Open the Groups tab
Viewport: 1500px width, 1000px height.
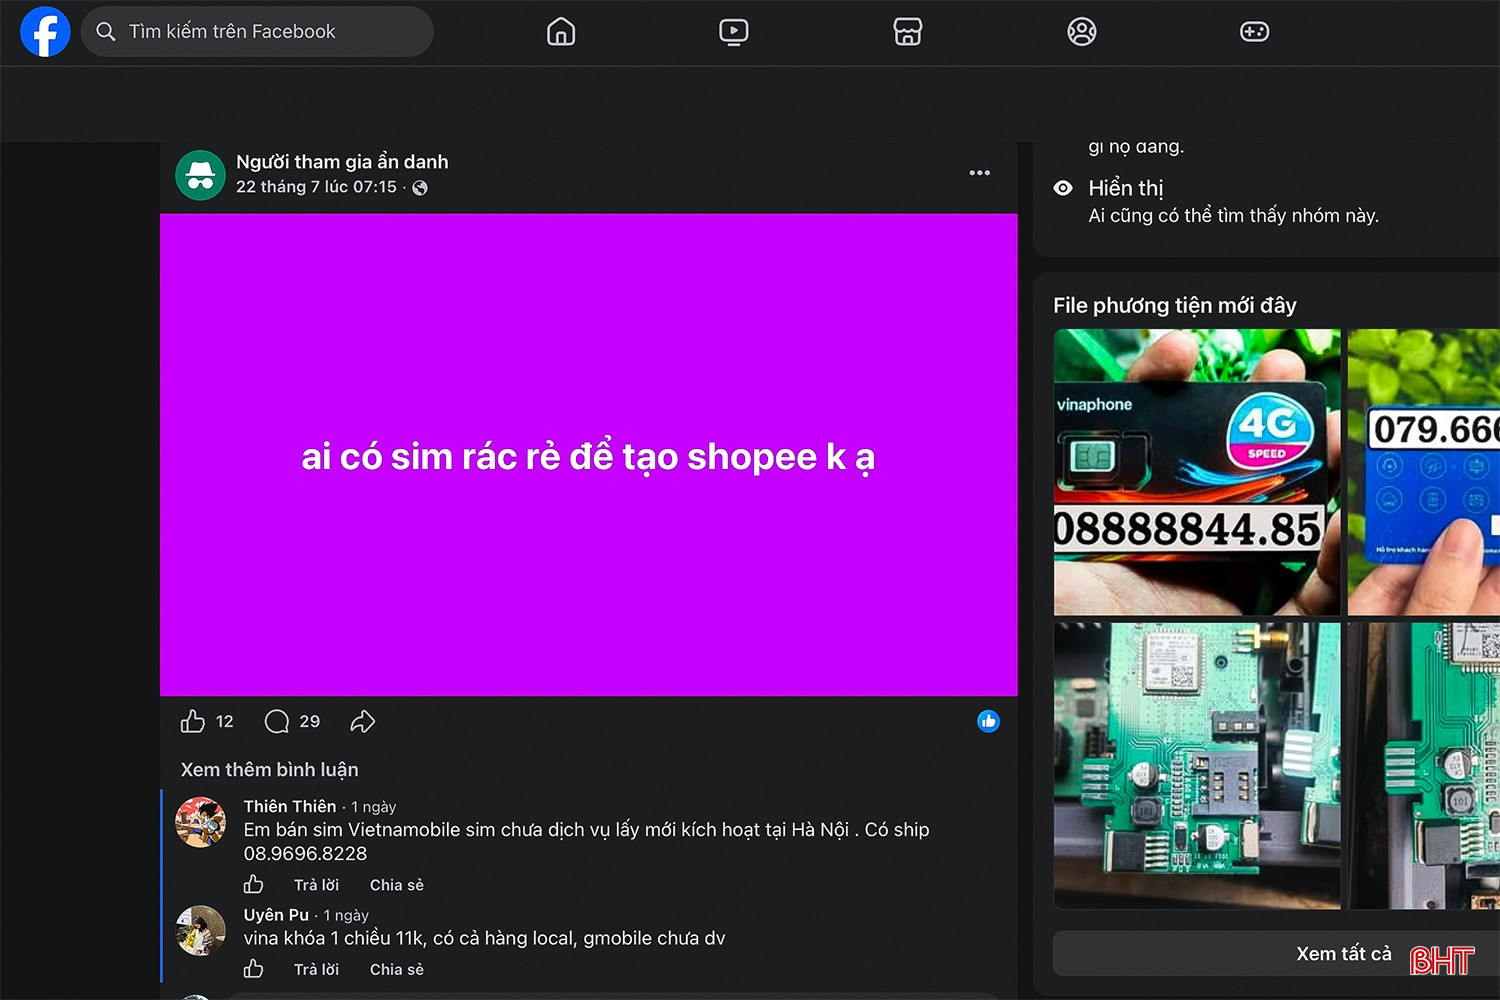pos(1082,32)
